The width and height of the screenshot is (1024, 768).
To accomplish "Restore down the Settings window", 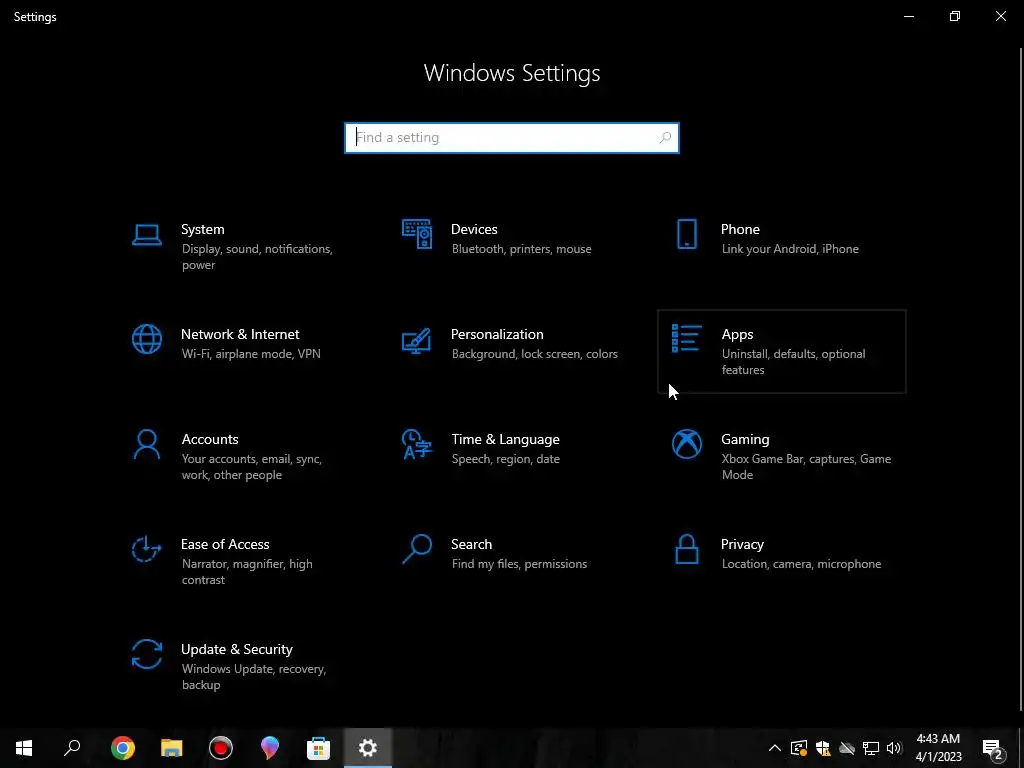I will click(x=955, y=16).
